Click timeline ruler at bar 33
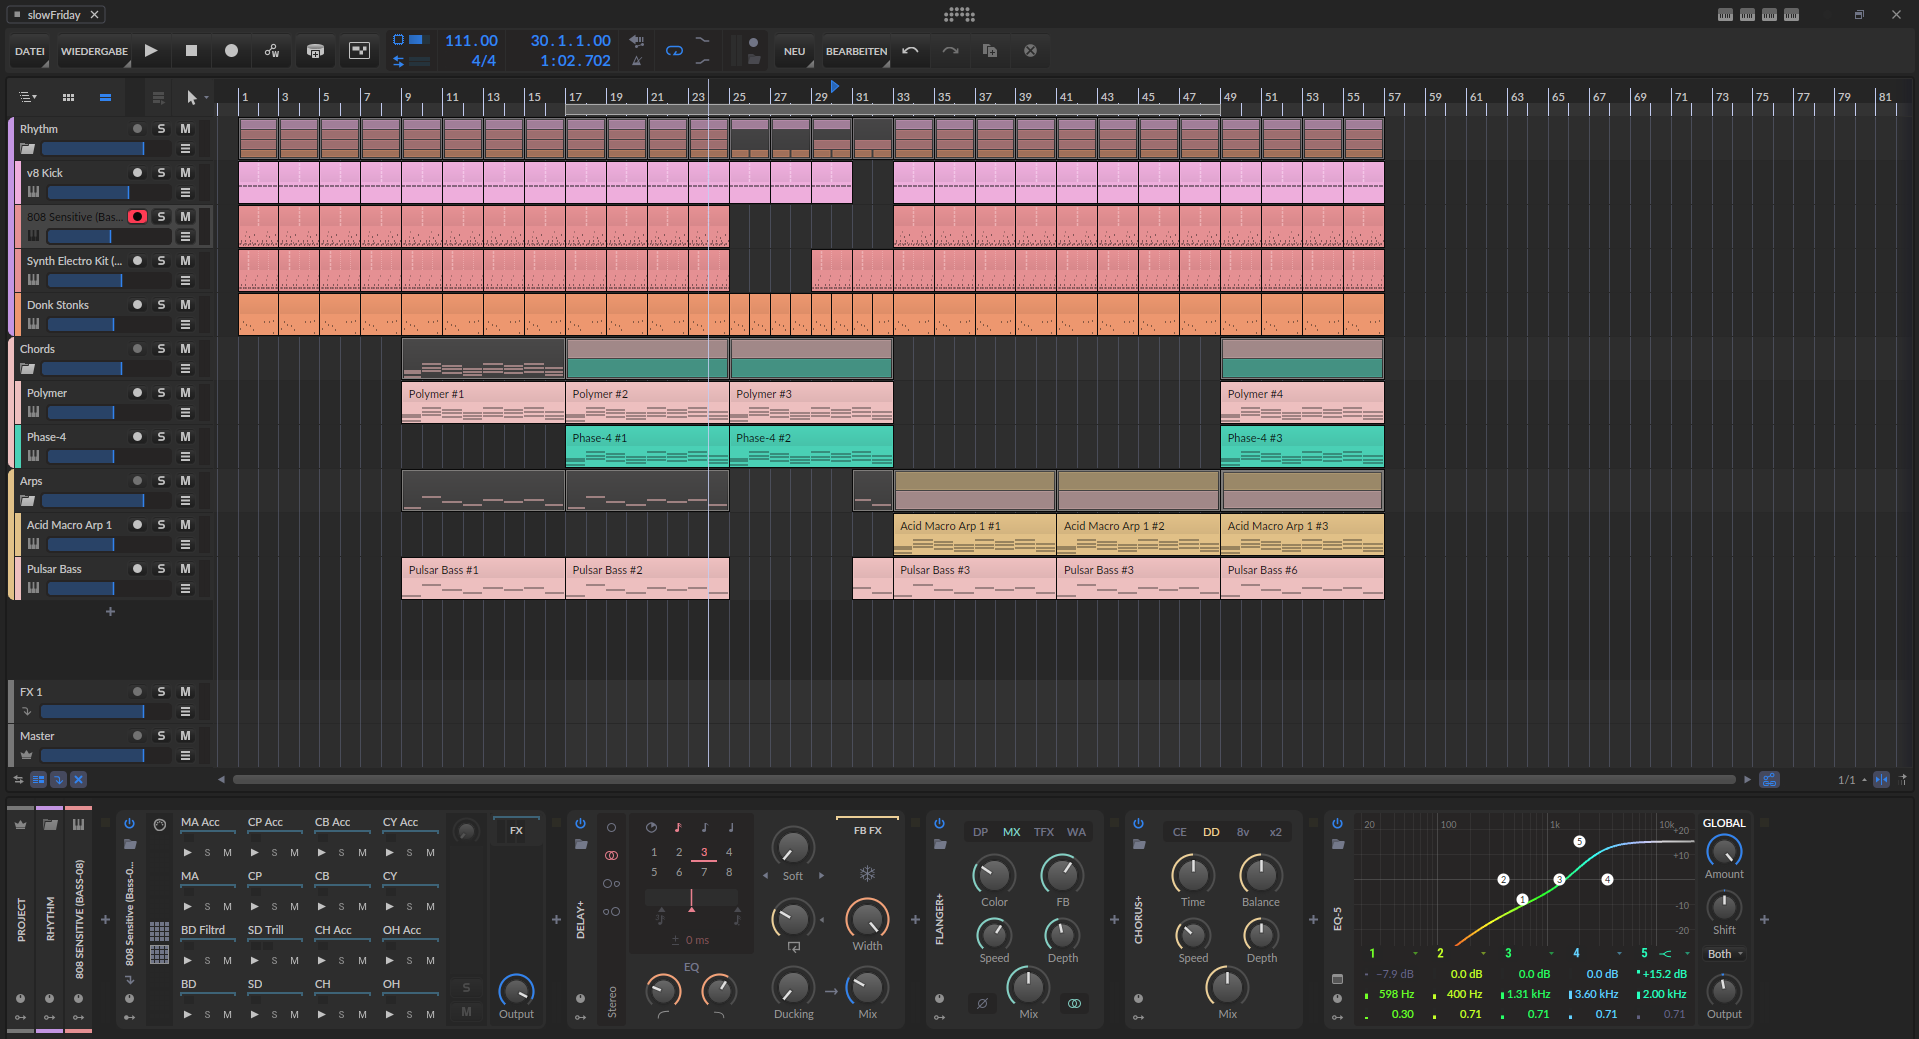Viewport: 1919px width, 1039px height. coord(903,97)
